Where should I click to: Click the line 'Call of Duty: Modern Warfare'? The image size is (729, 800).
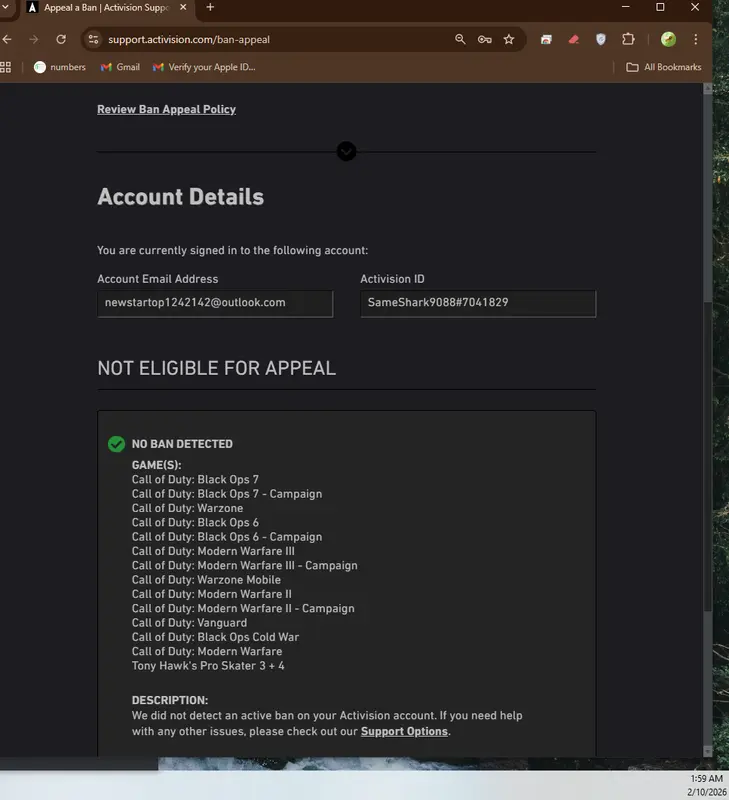[x=207, y=651]
